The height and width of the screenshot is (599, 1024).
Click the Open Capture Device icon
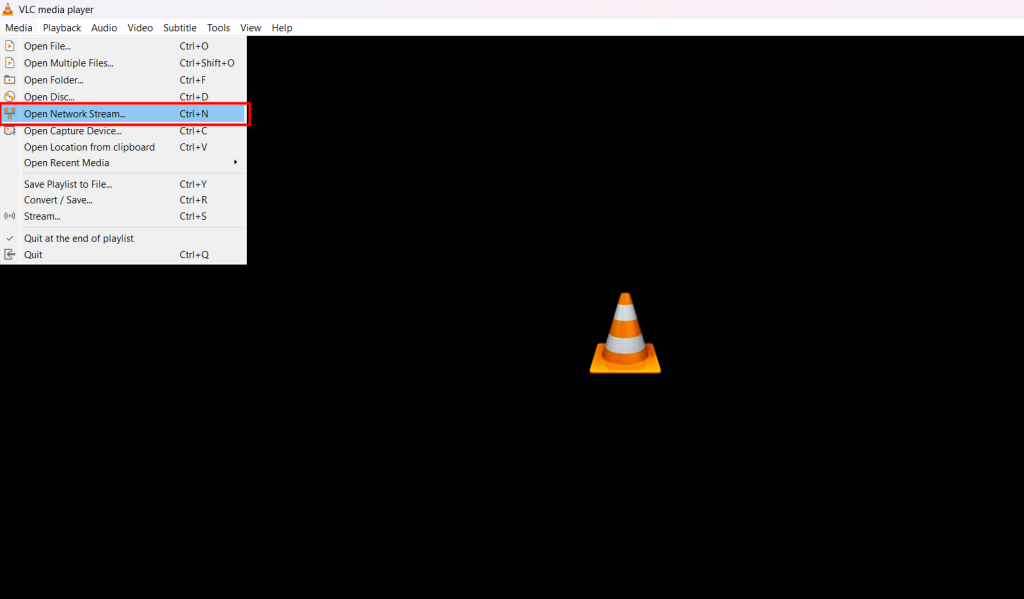point(10,131)
